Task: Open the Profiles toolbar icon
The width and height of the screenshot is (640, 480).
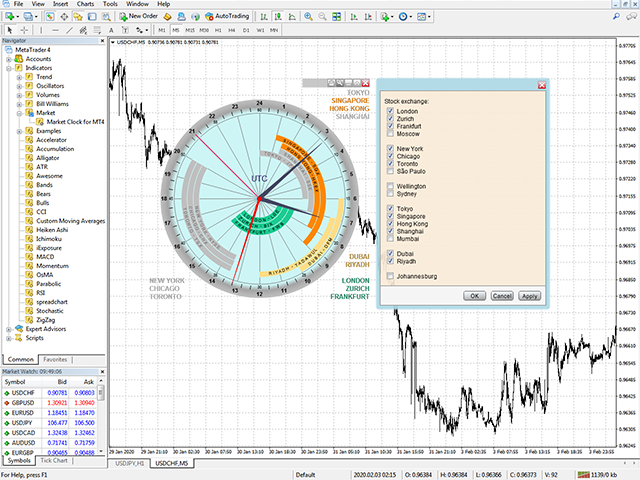Action: pos(28,16)
